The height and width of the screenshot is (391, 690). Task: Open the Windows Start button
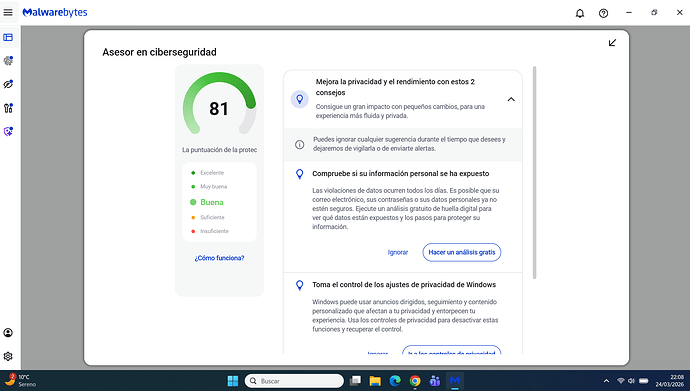(233, 381)
